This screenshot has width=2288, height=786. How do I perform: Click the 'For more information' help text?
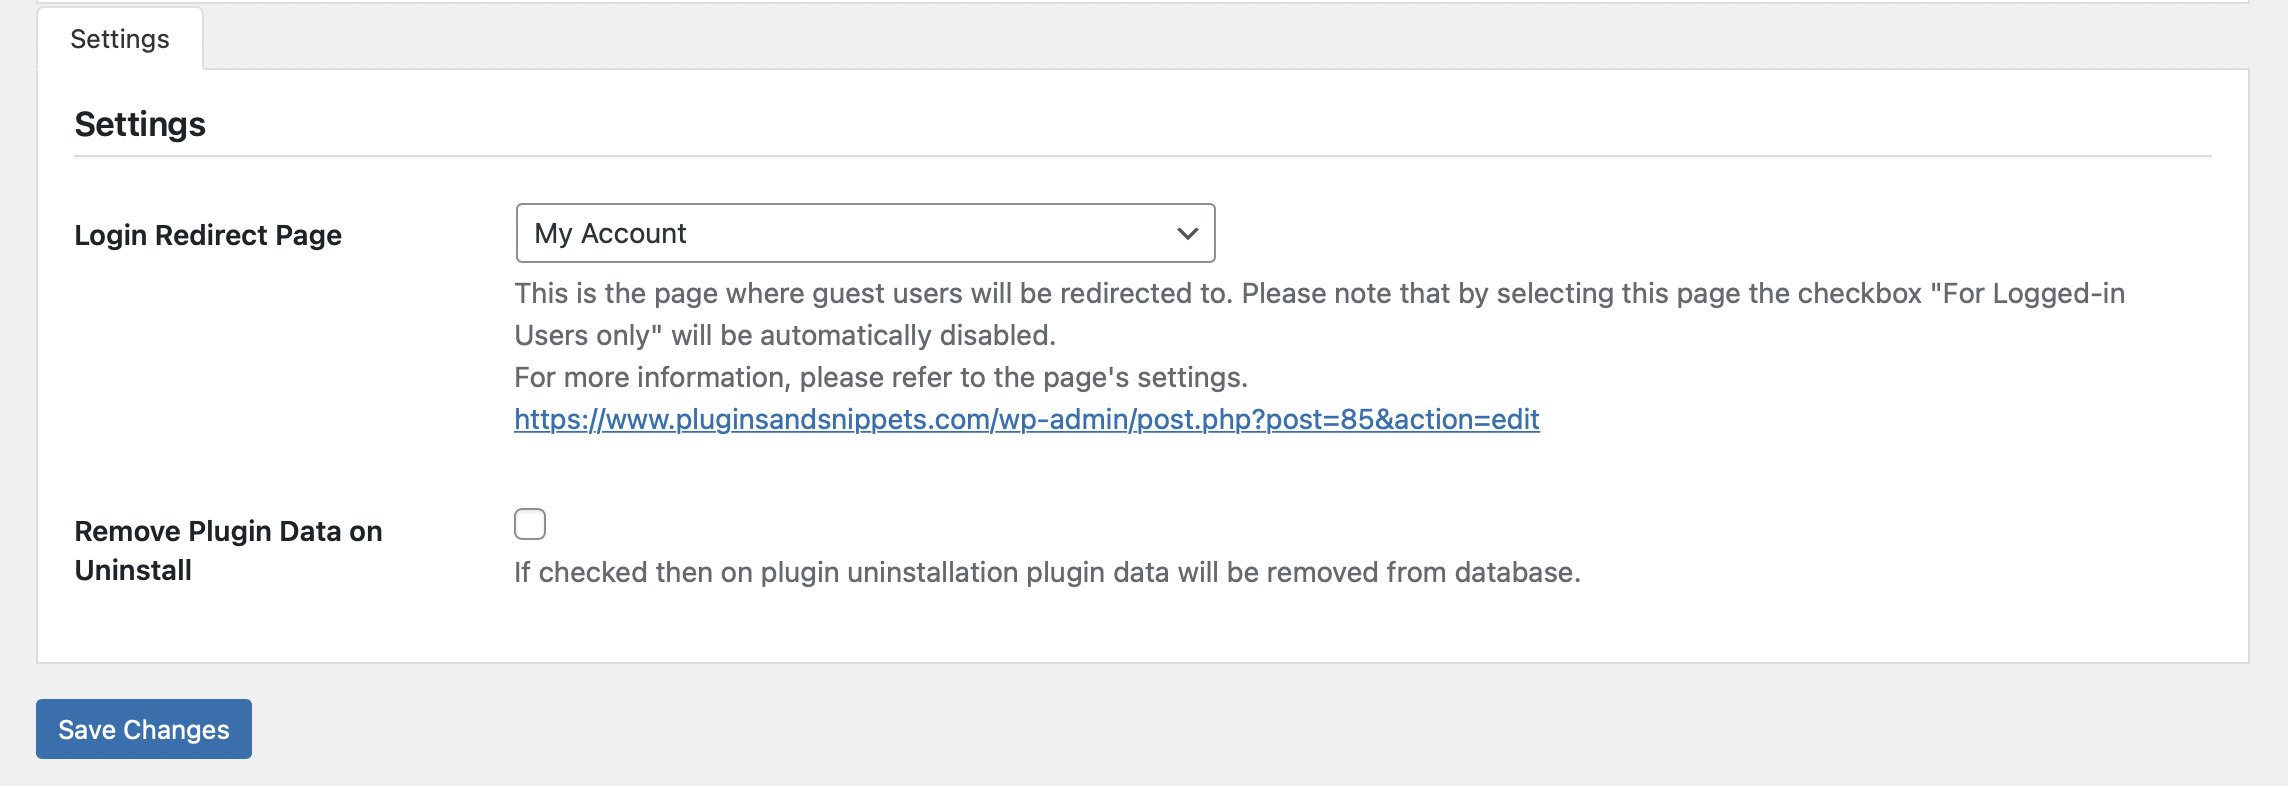click(x=881, y=377)
